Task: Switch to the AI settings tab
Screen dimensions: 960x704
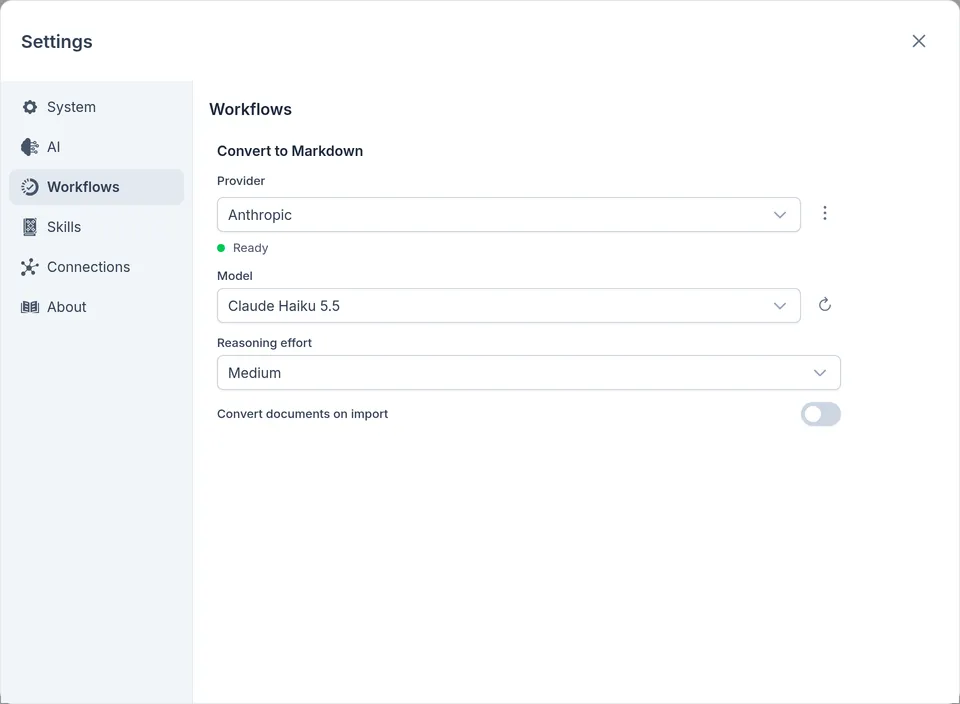Action: 97,147
